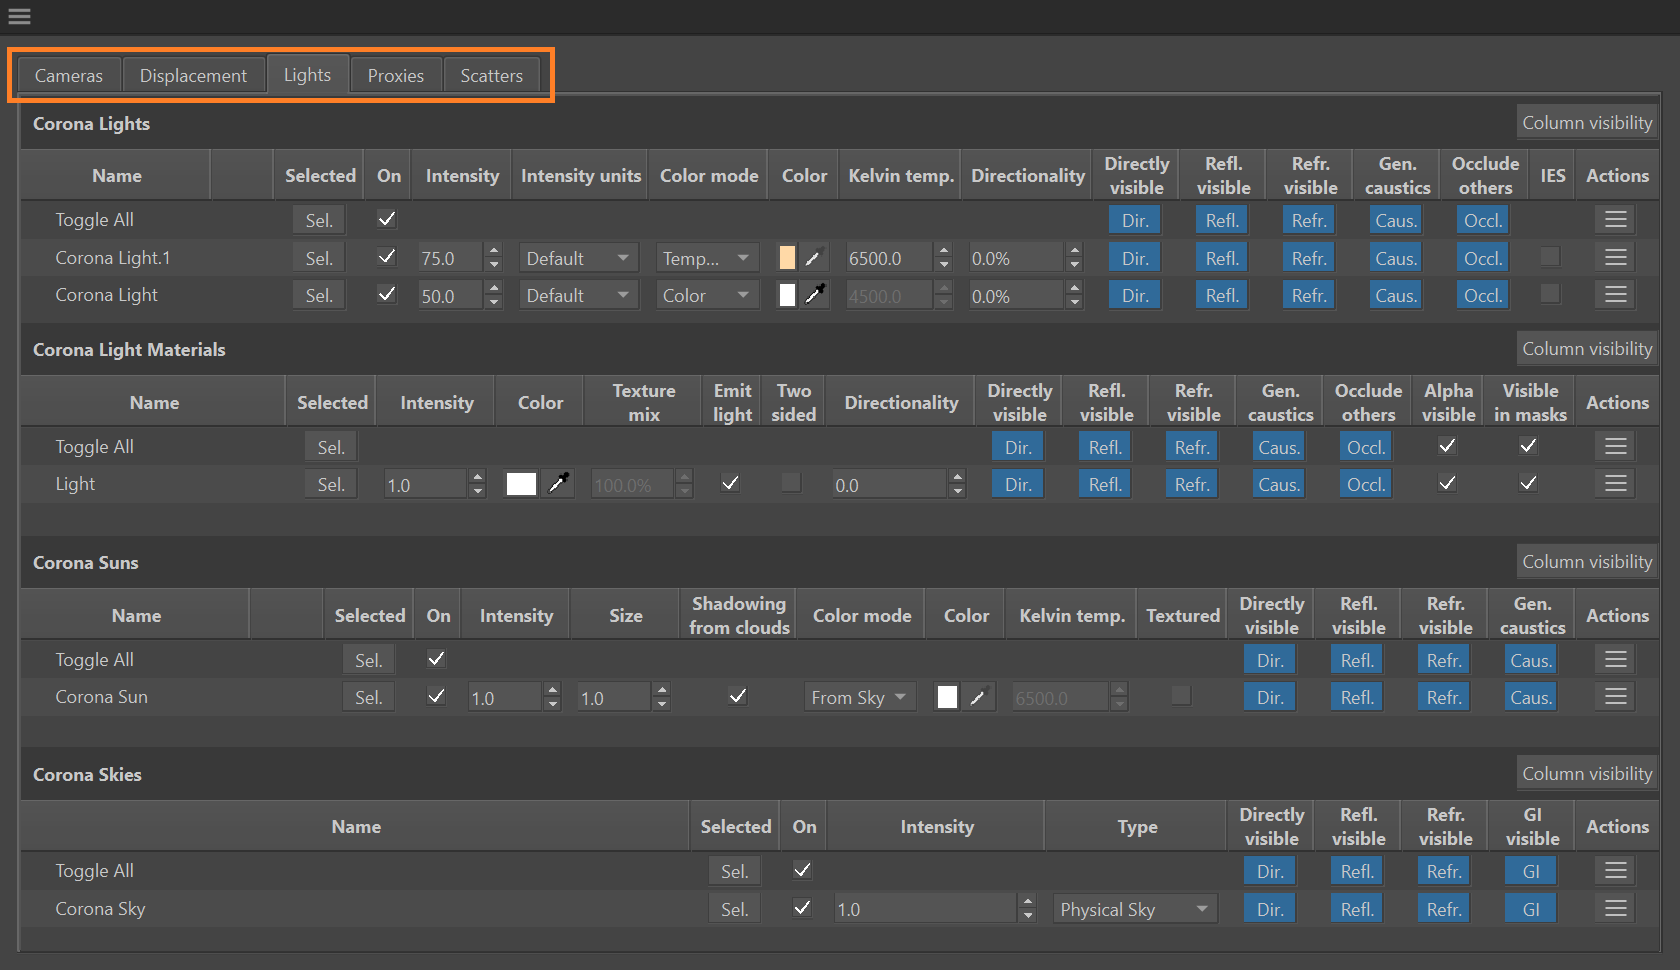Switch to the Proxies tab

pos(396,76)
